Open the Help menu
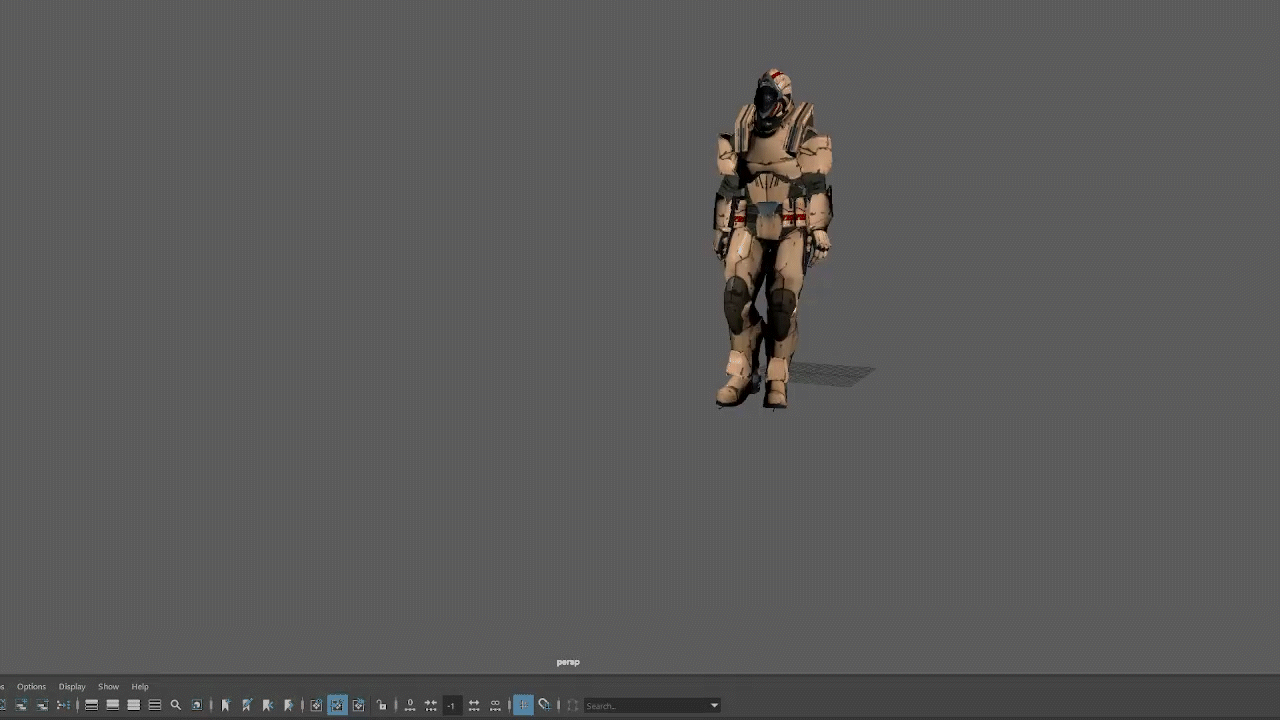This screenshot has width=1280, height=720. (x=140, y=686)
